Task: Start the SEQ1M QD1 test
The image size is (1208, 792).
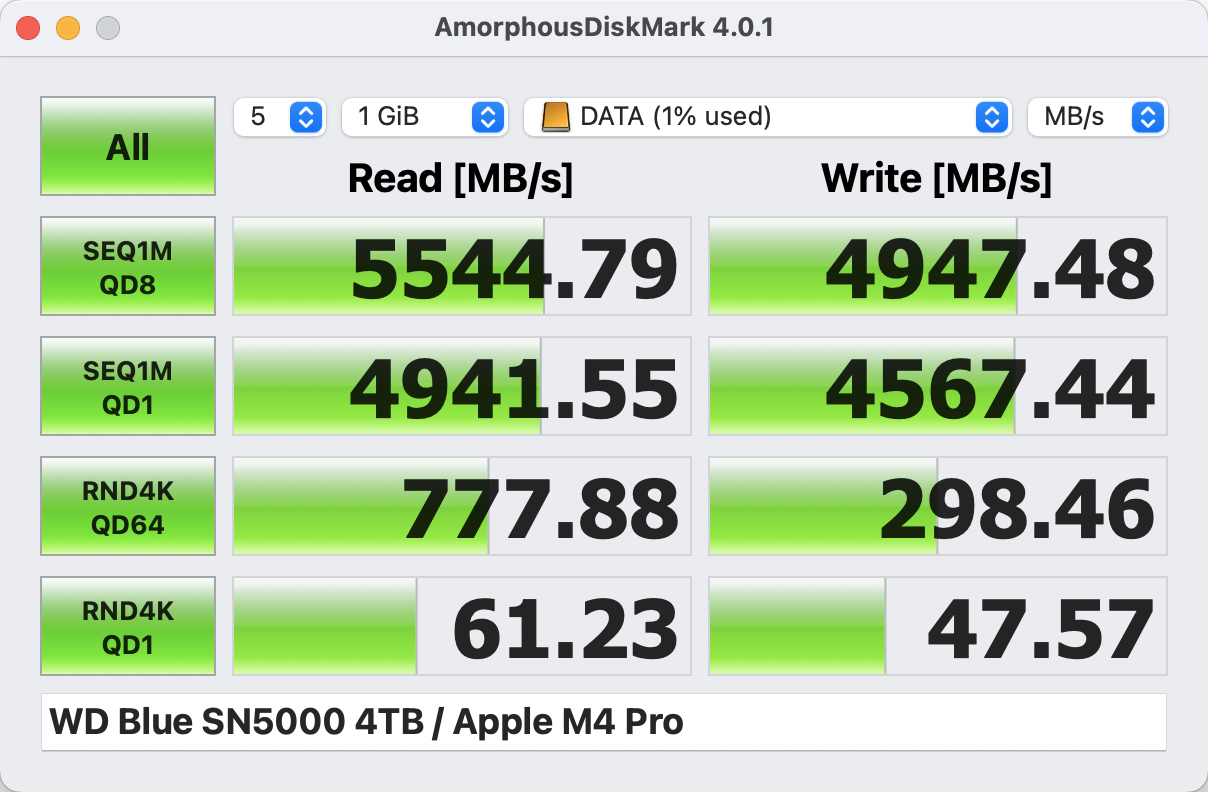Action: click(128, 386)
